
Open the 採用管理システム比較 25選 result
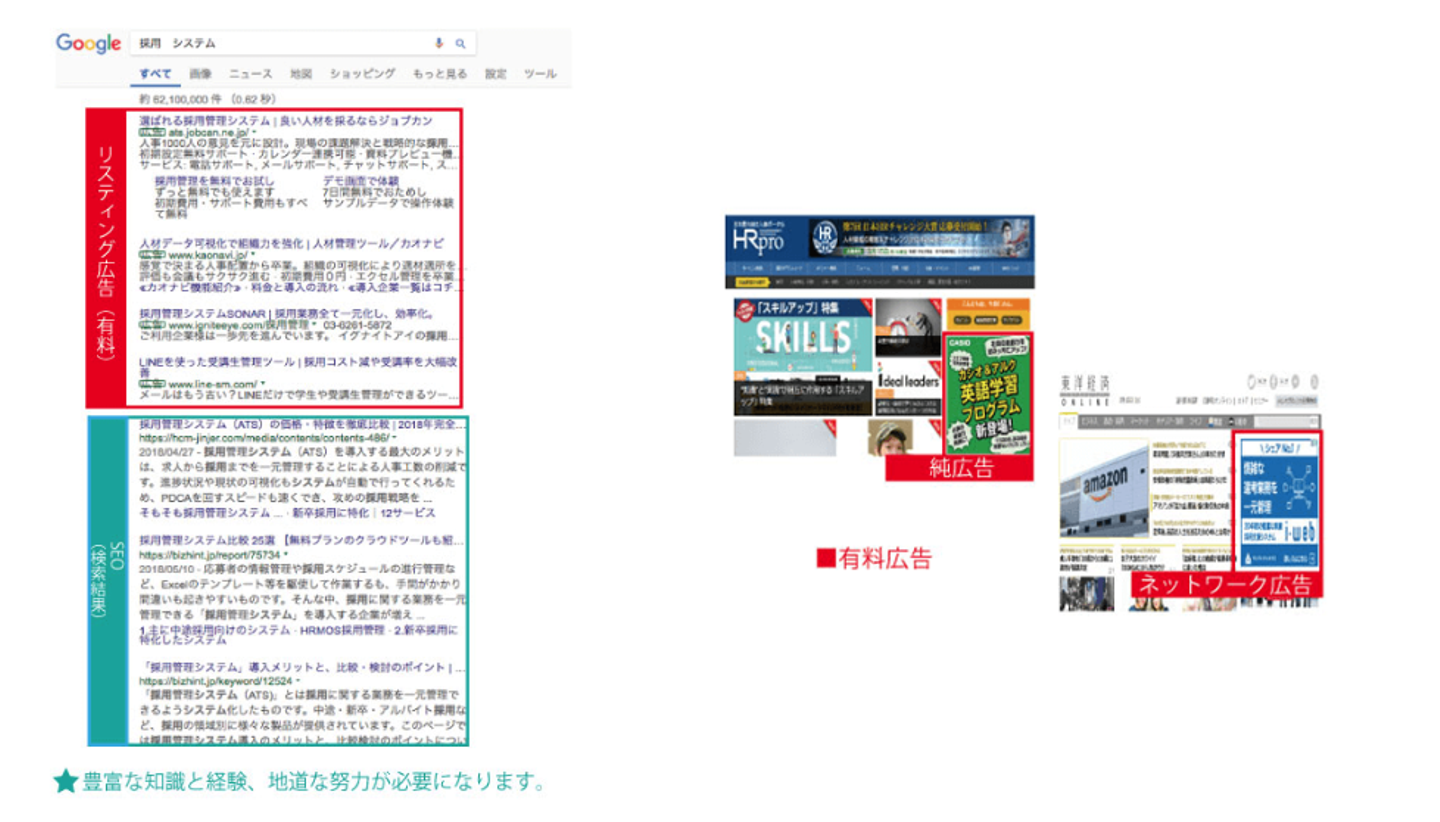point(300,541)
